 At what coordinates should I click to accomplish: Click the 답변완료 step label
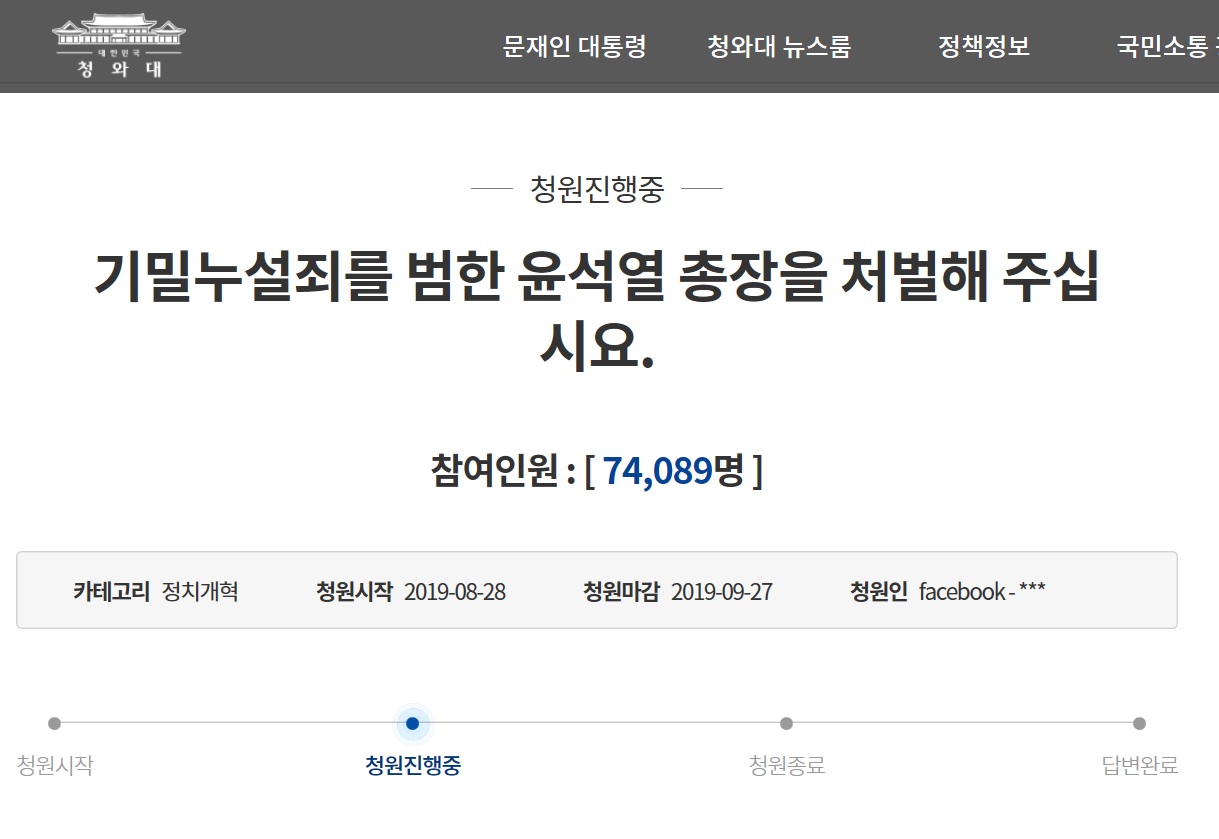coord(1140,766)
